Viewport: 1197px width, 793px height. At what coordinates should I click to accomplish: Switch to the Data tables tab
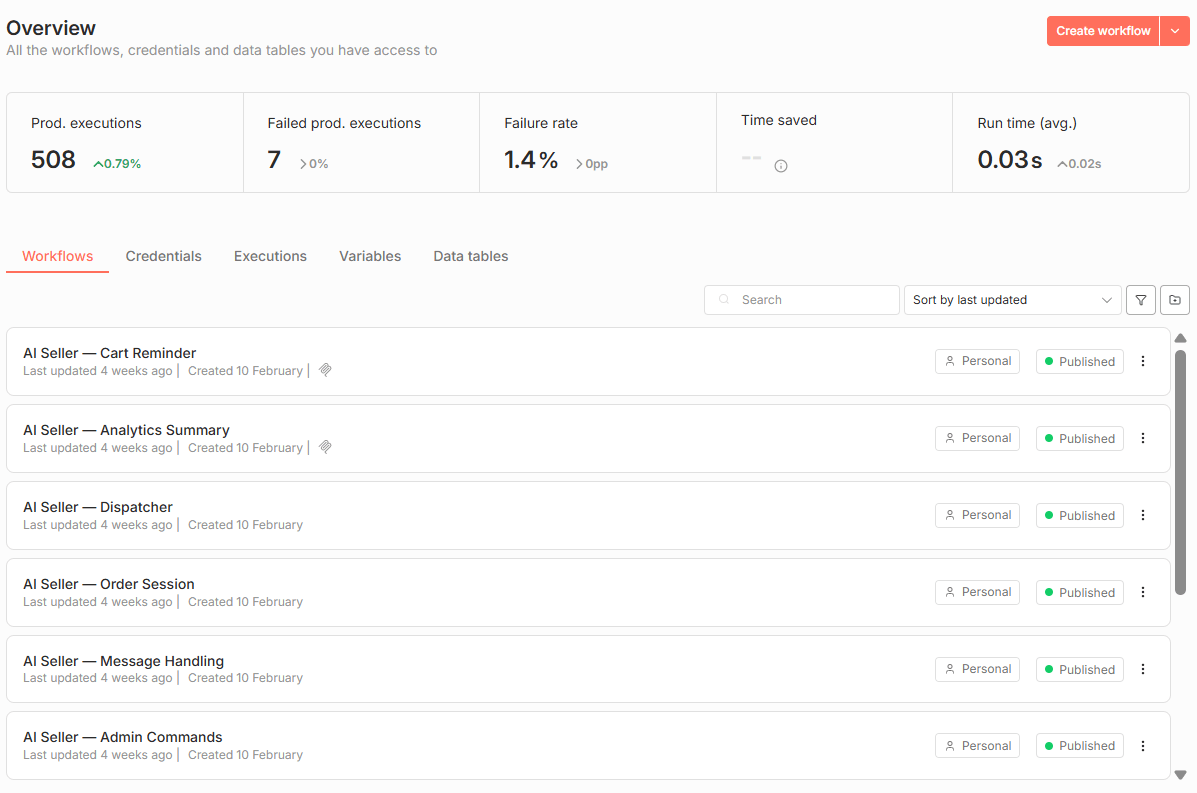(x=471, y=256)
